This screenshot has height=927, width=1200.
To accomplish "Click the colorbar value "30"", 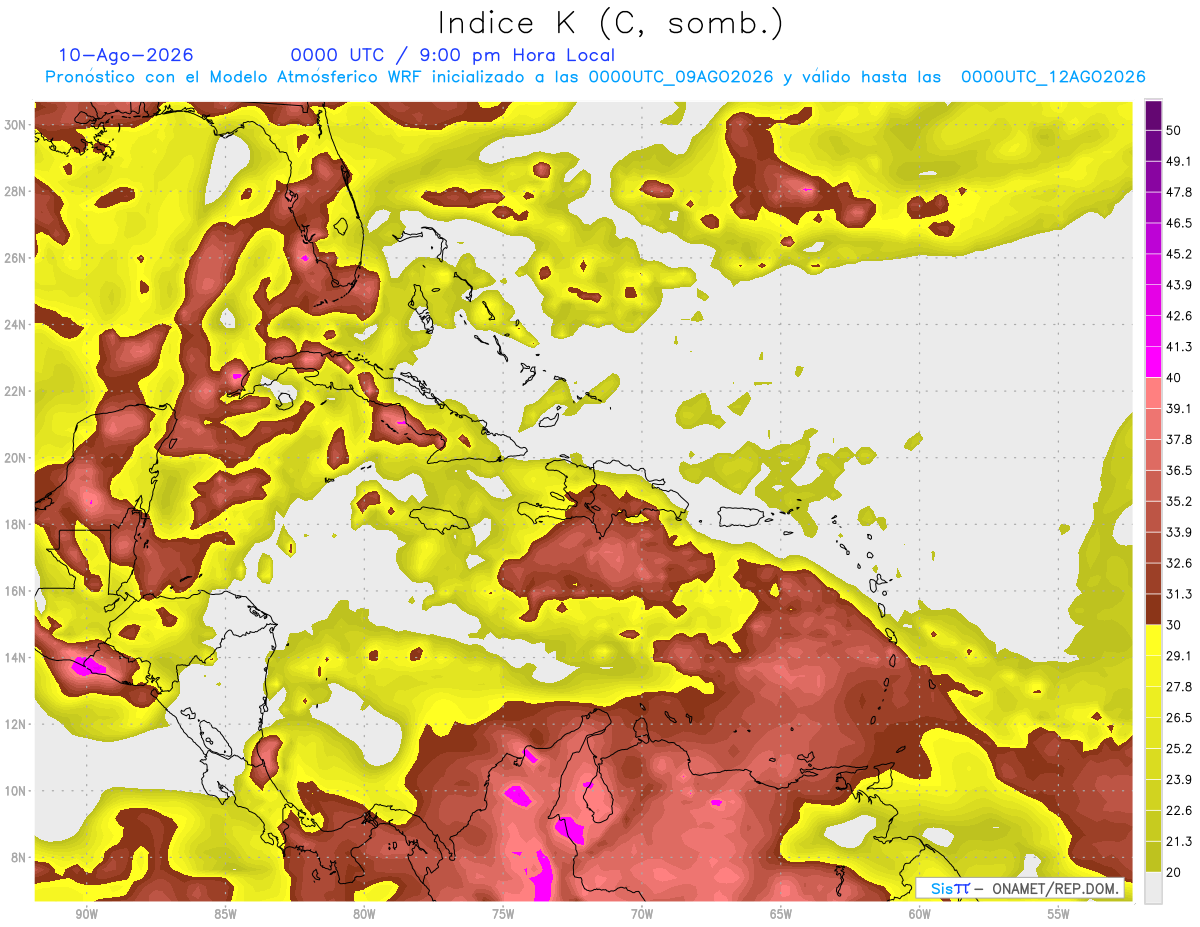I will [x=1174, y=625].
